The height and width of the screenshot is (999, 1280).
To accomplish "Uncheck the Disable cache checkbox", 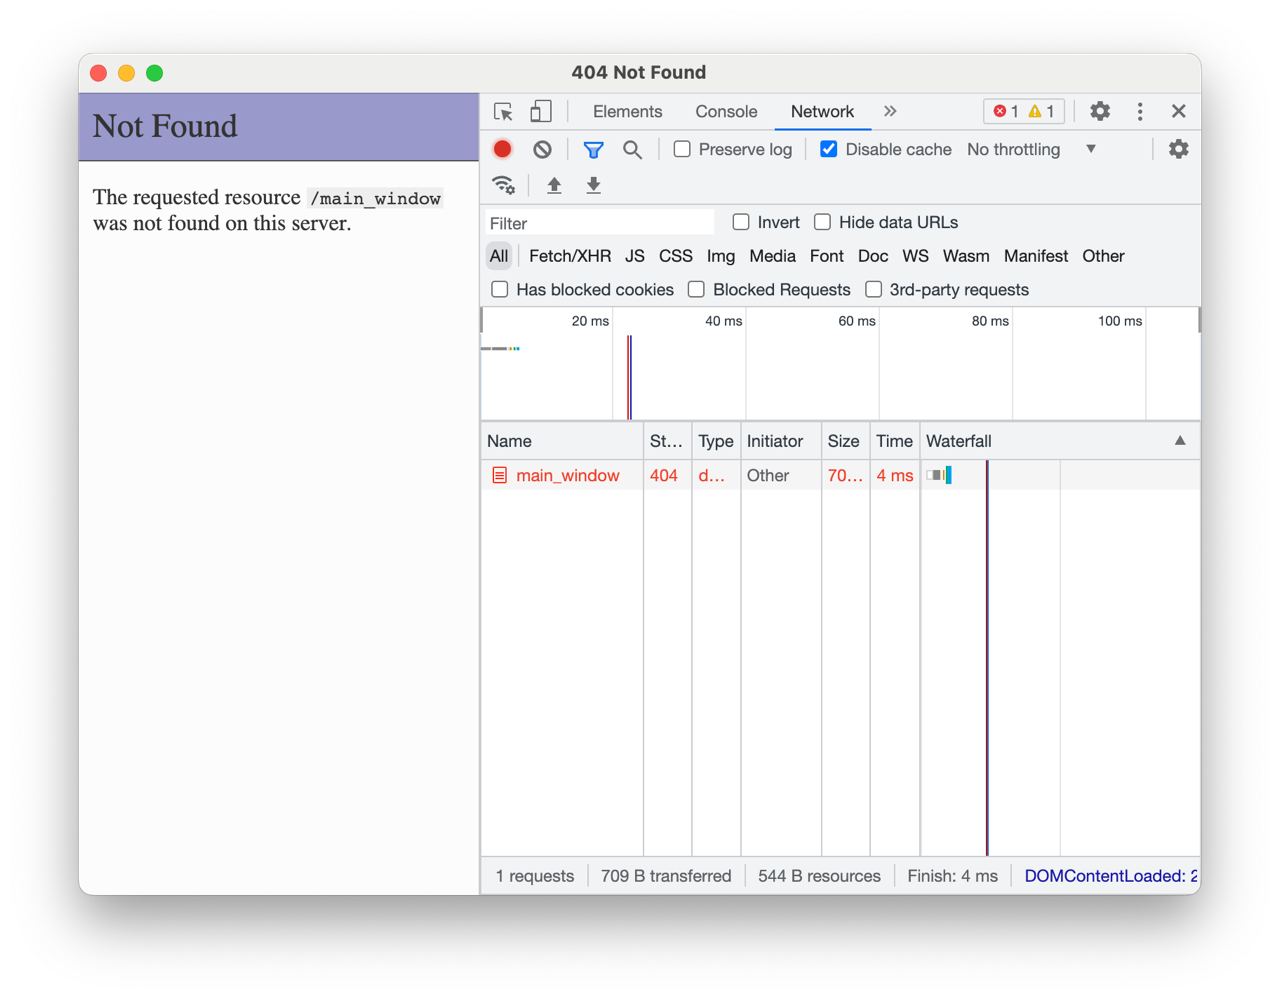I will (828, 149).
